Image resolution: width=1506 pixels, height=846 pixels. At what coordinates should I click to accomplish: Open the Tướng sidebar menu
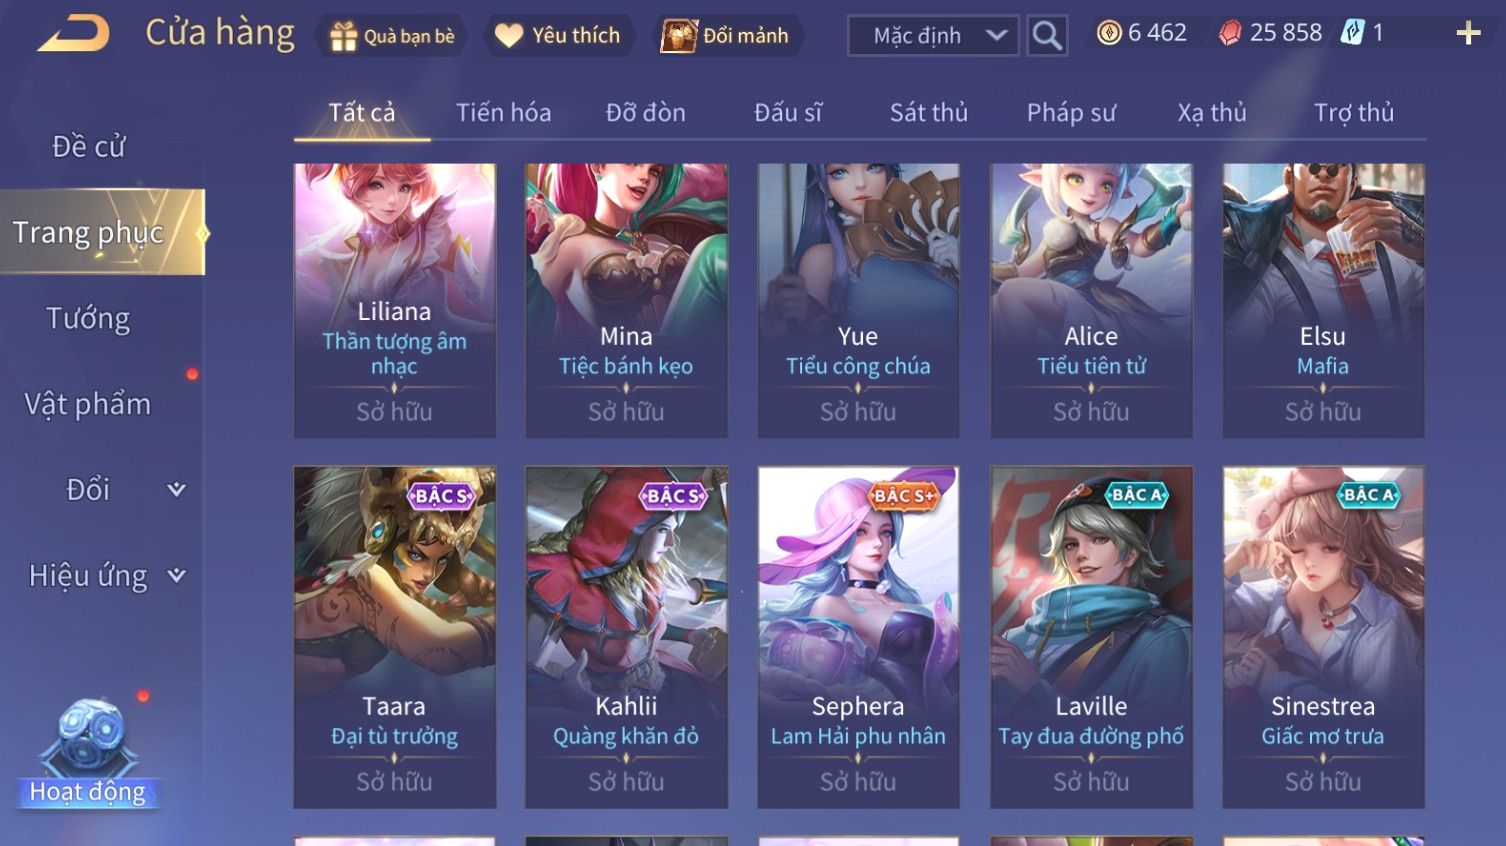[88, 319]
